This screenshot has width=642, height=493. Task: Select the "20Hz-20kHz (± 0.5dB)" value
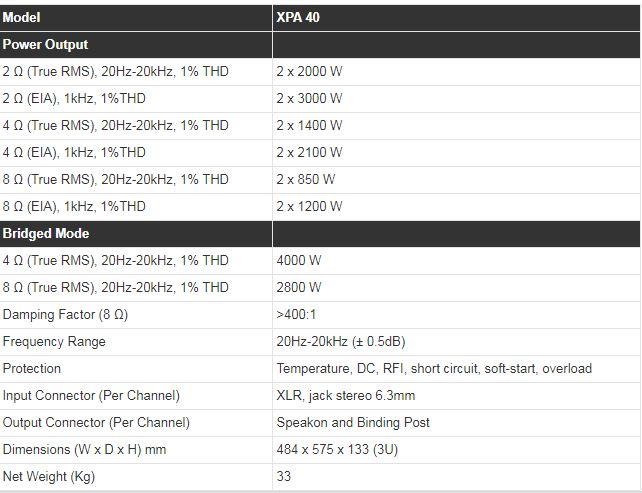341,342
